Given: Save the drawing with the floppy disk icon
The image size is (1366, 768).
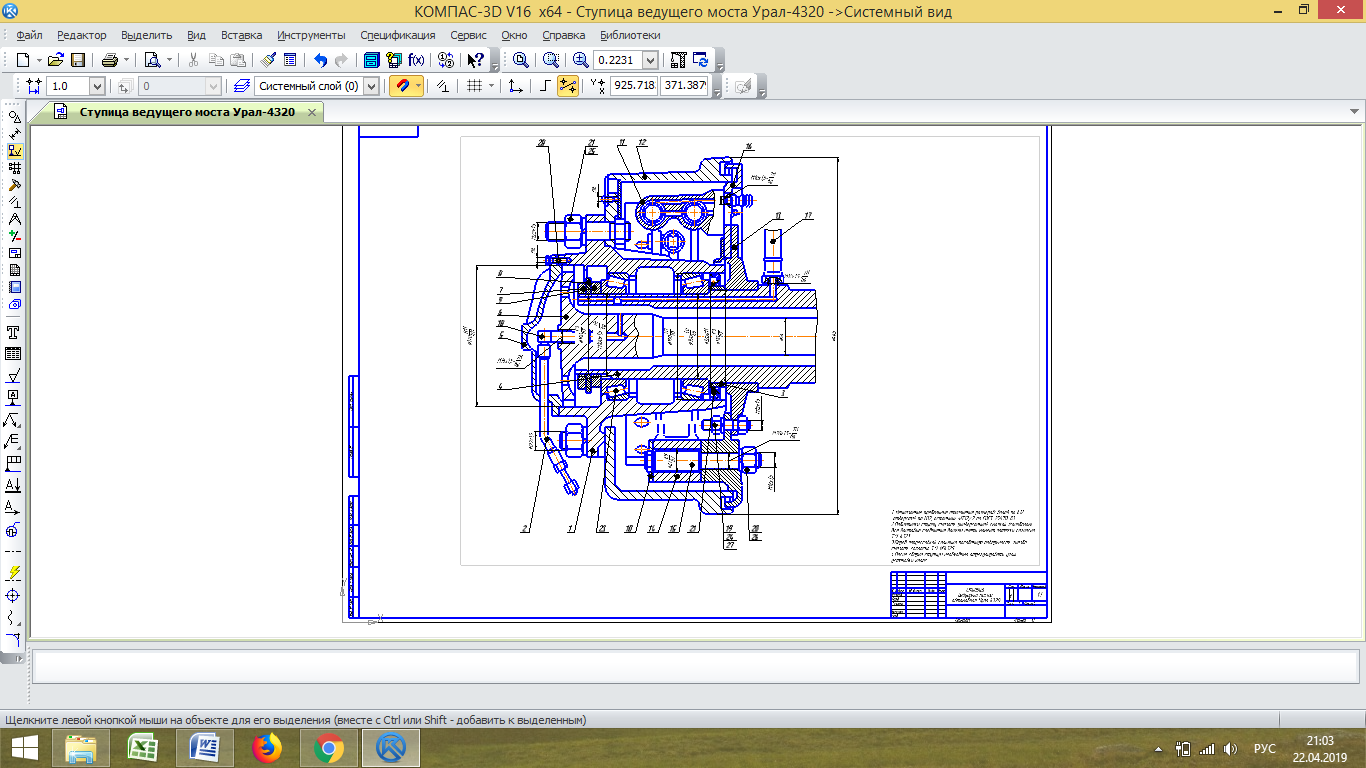Looking at the screenshot, I should 77,60.
